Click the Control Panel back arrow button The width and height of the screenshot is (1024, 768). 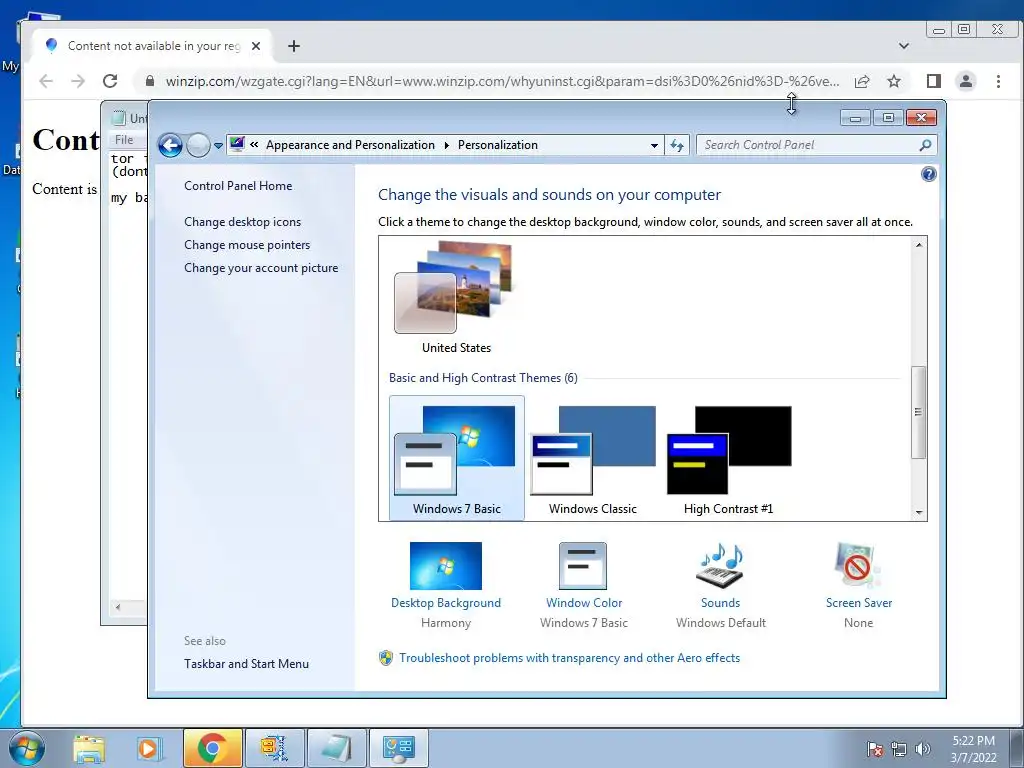[170, 145]
